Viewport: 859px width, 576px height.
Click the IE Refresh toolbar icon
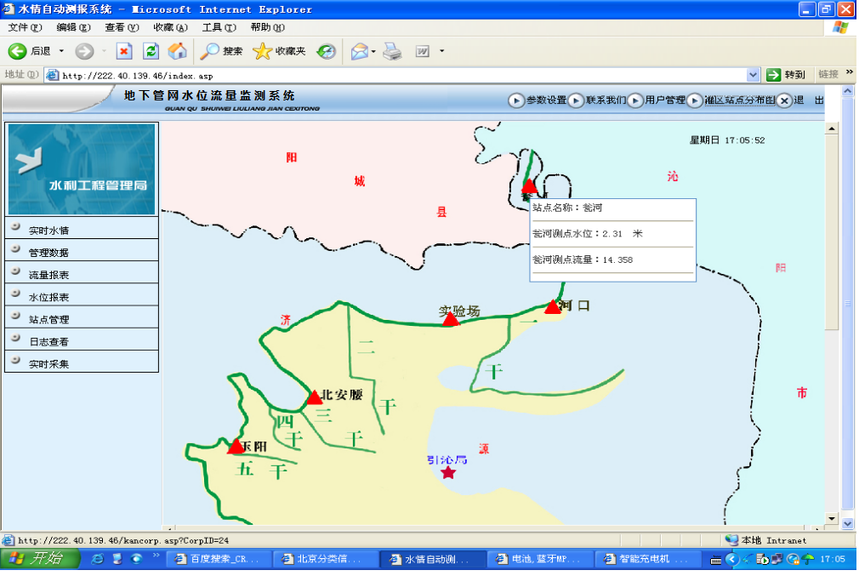(x=151, y=52)
